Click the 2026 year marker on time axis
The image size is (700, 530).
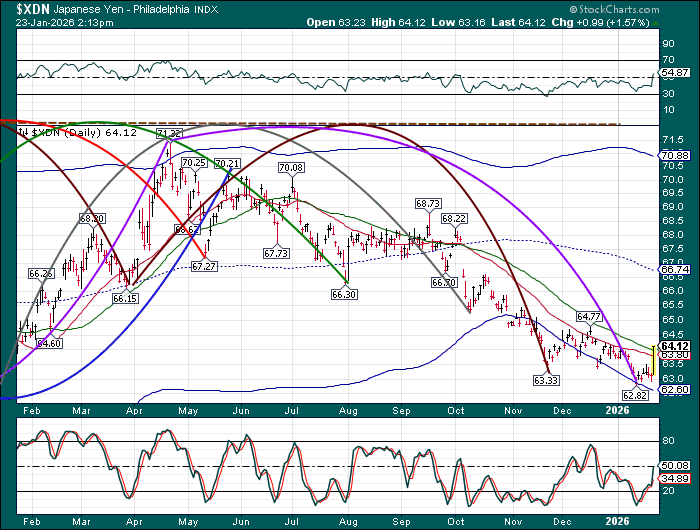coord(619,520)
